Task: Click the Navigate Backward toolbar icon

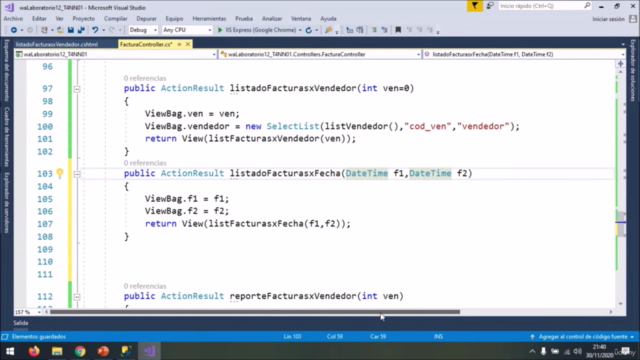Action: coord(13,30)
